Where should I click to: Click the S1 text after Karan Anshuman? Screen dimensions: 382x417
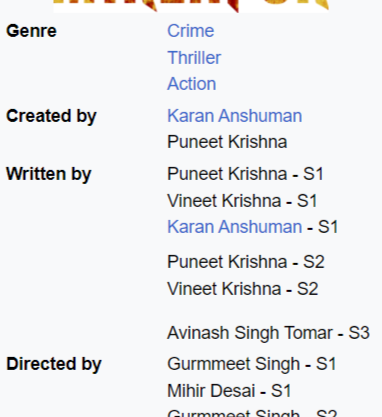pos(328,227)
